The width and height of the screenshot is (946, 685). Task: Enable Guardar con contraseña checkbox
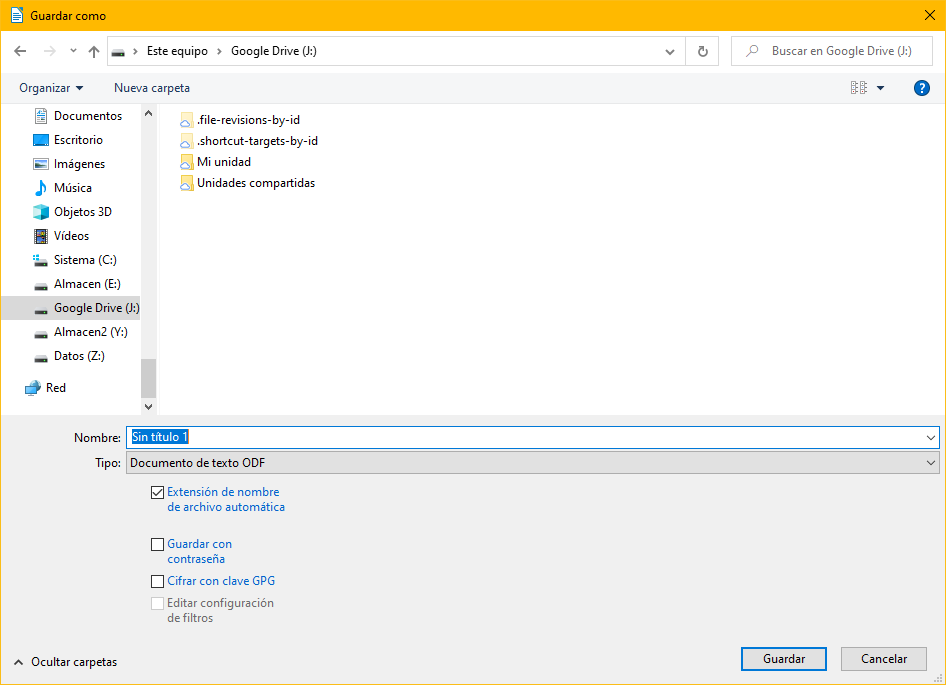coord(157,544)
